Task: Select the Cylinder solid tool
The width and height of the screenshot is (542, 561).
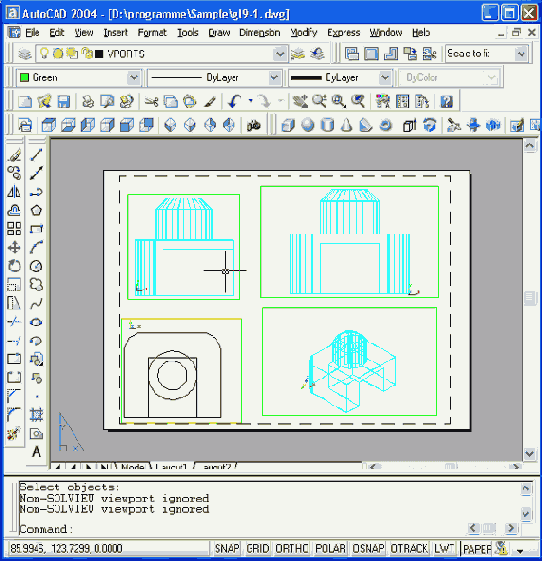Action: (327, 125)
